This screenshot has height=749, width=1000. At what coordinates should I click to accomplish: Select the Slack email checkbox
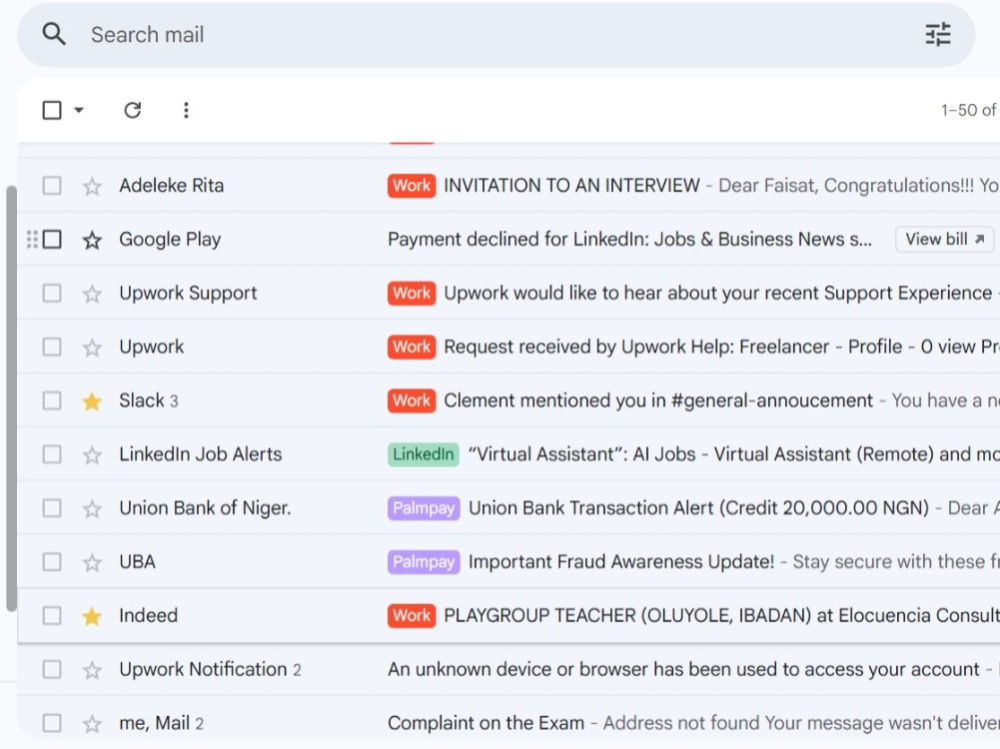[x=52, y=401]
